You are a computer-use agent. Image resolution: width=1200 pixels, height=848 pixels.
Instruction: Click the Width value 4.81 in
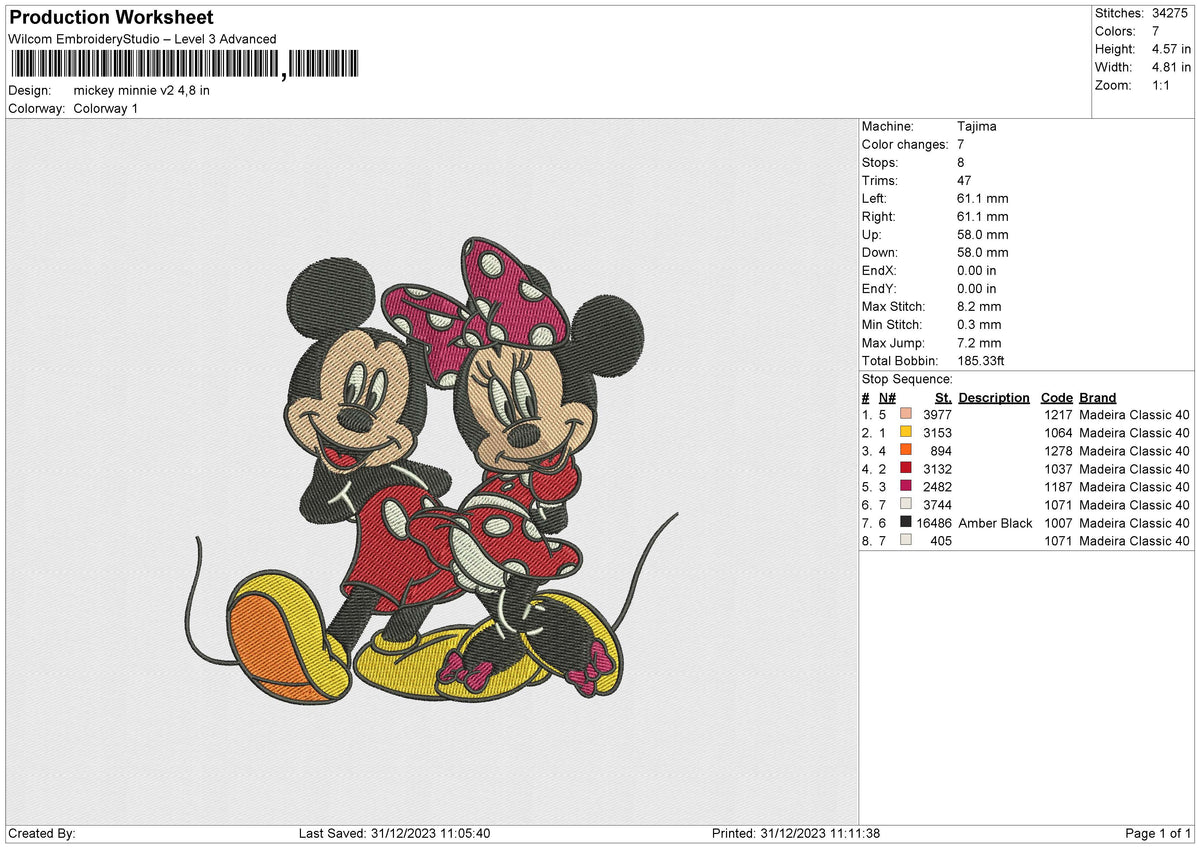(x=1171, y=67)
